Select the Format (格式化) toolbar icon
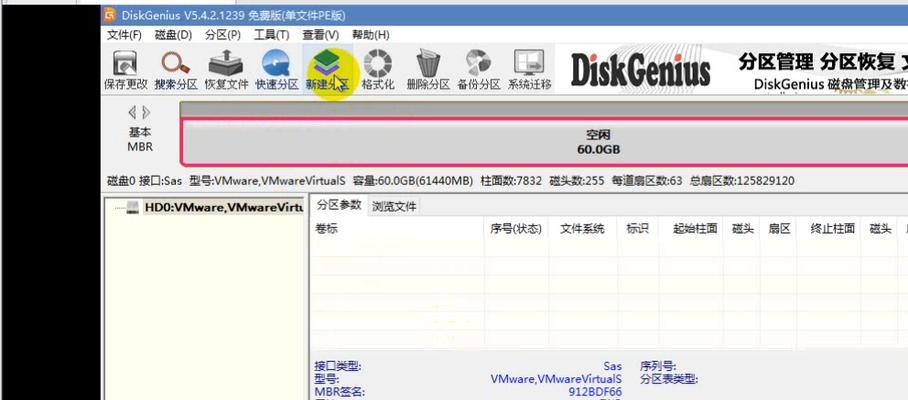Screen dimensions: 908x400 click(x=378, y=69)
